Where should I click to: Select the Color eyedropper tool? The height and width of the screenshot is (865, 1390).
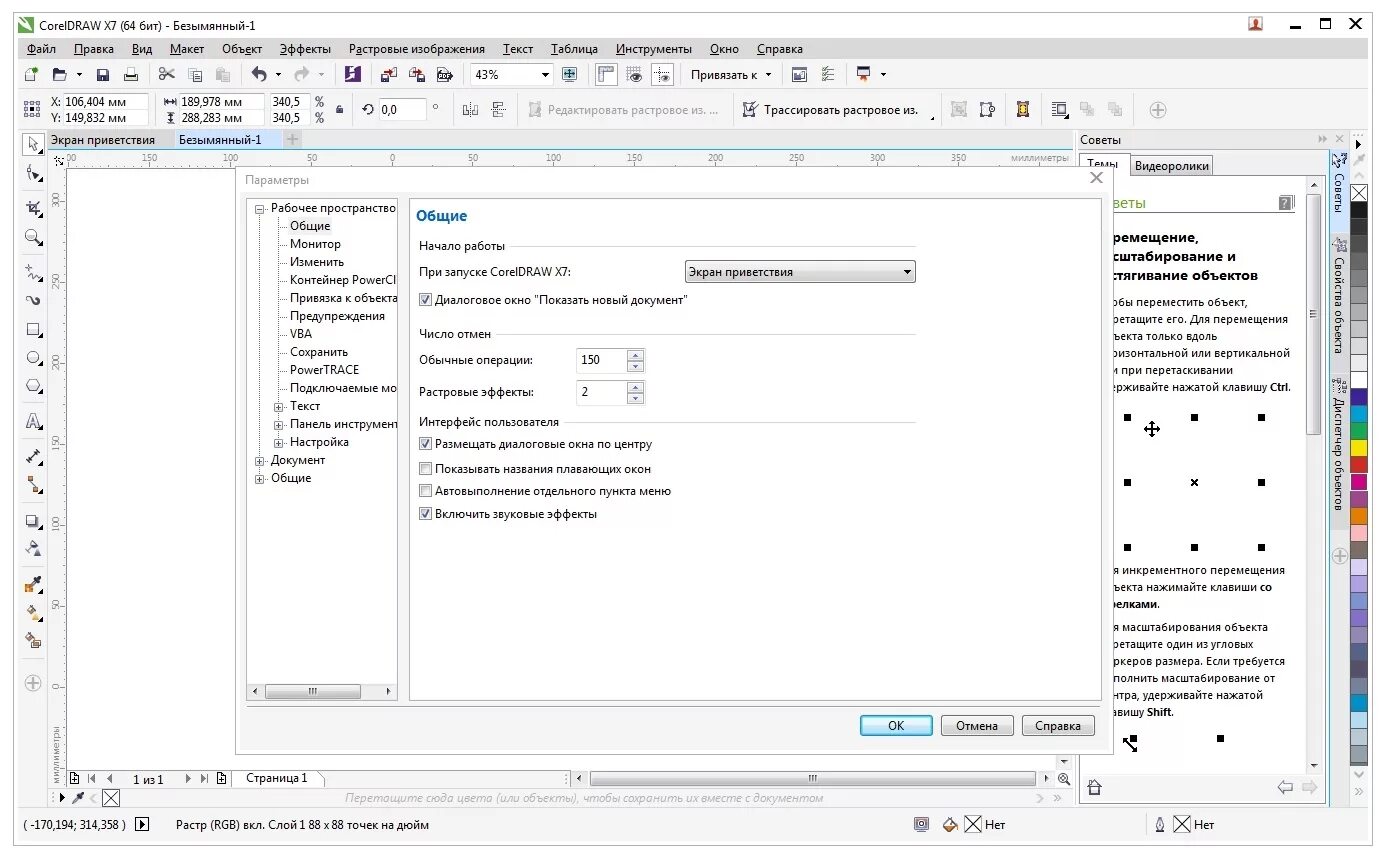(x=33, y=584)
